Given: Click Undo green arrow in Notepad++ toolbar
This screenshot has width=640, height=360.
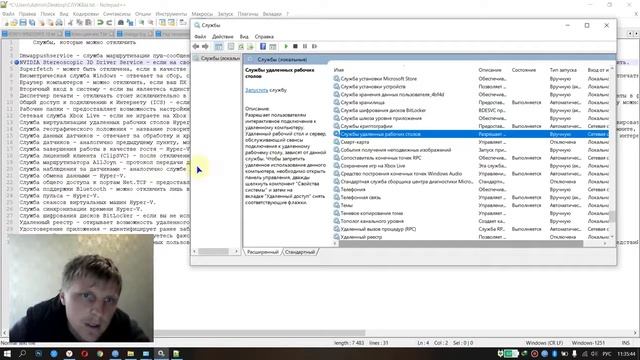Looking at the screenshot, I should click(100, 22).
